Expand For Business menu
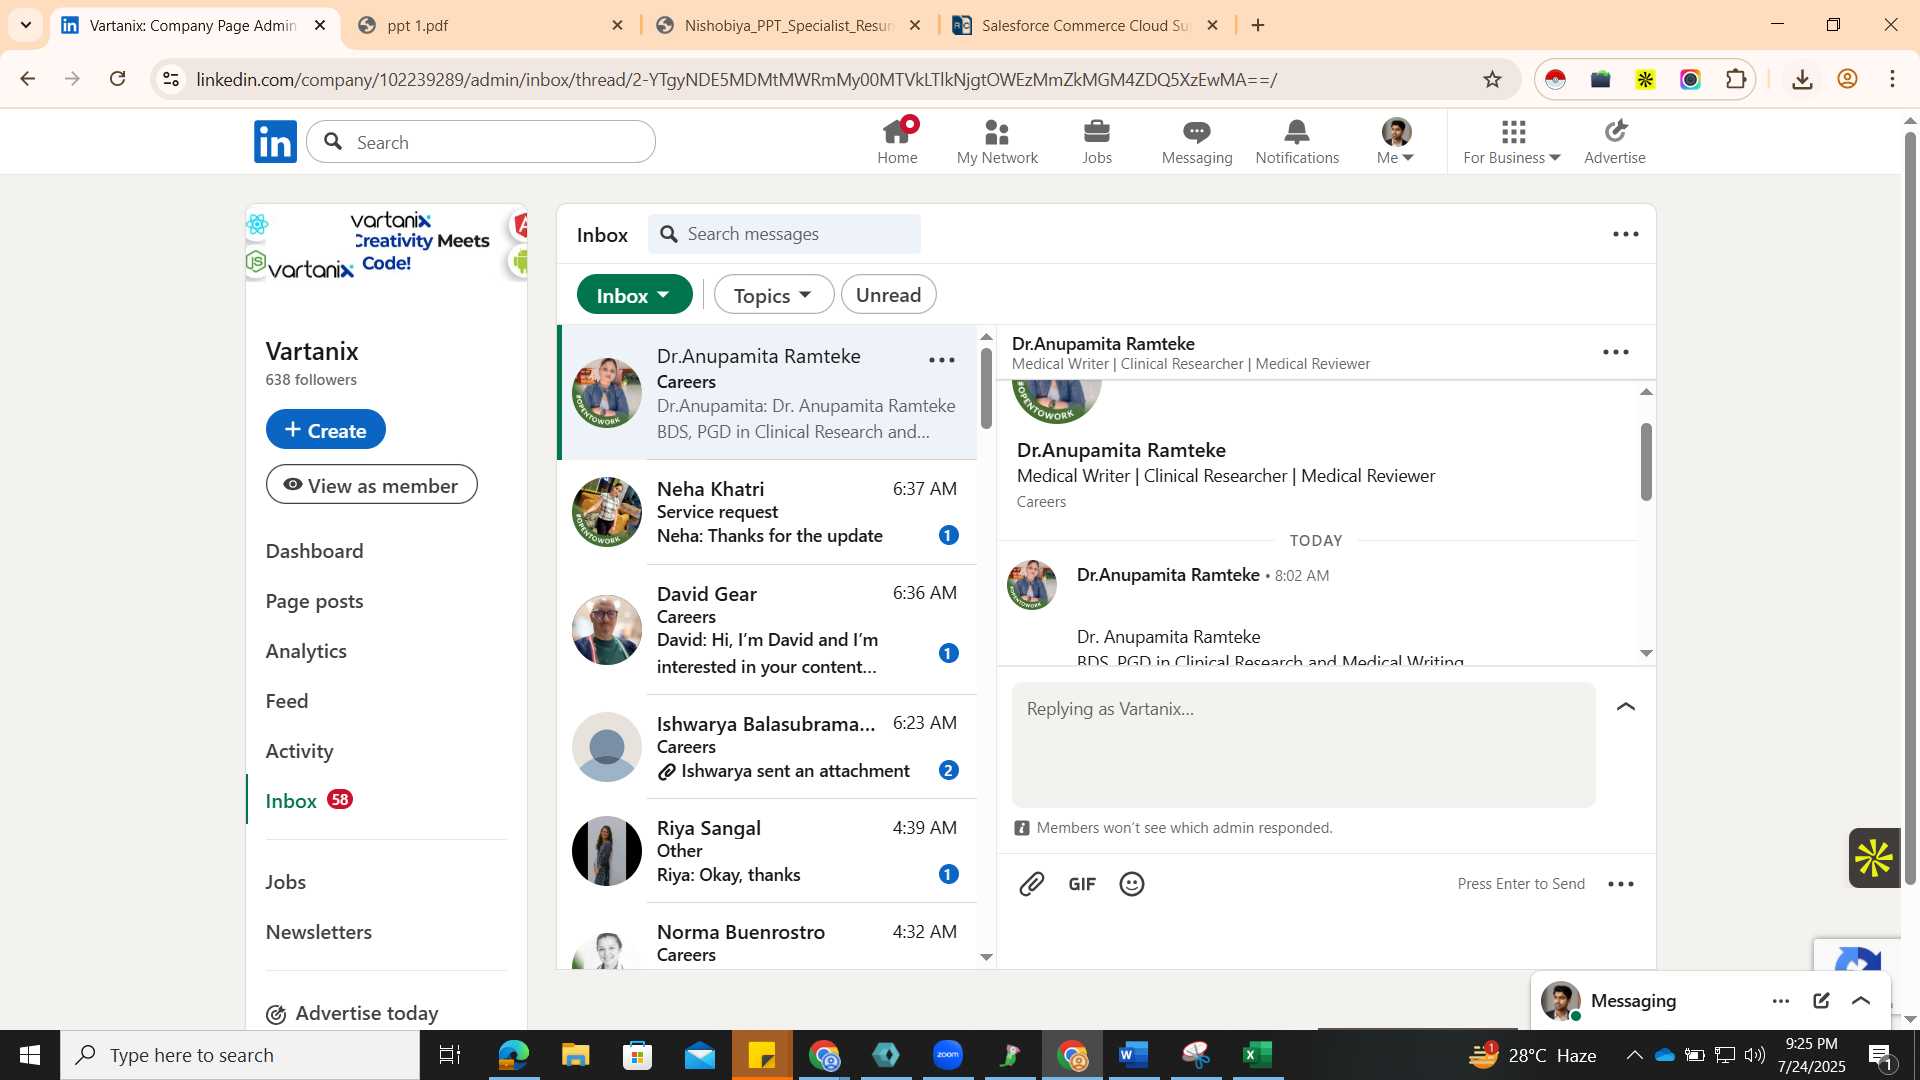This screenshot has width=1920, height=1080. tap(1512, 141)
